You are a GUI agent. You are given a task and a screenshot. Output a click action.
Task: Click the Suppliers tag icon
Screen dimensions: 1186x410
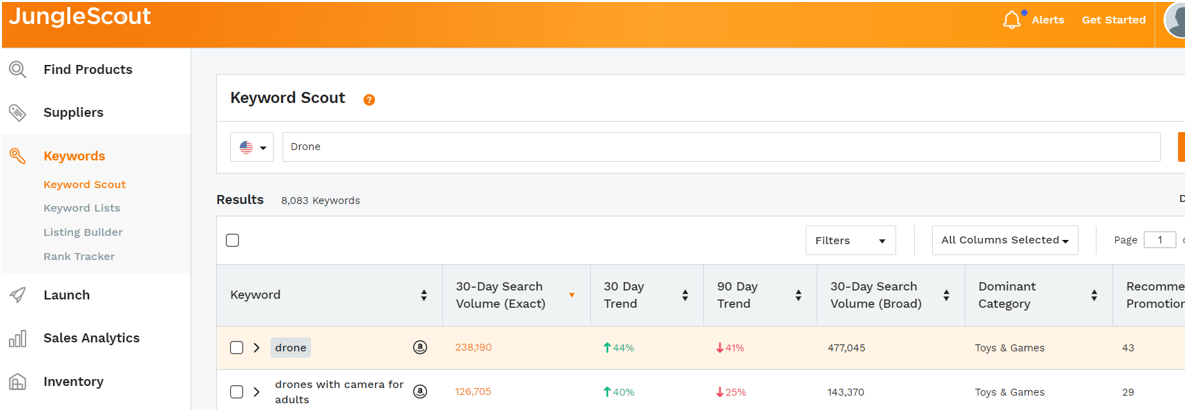pos(17,113)
